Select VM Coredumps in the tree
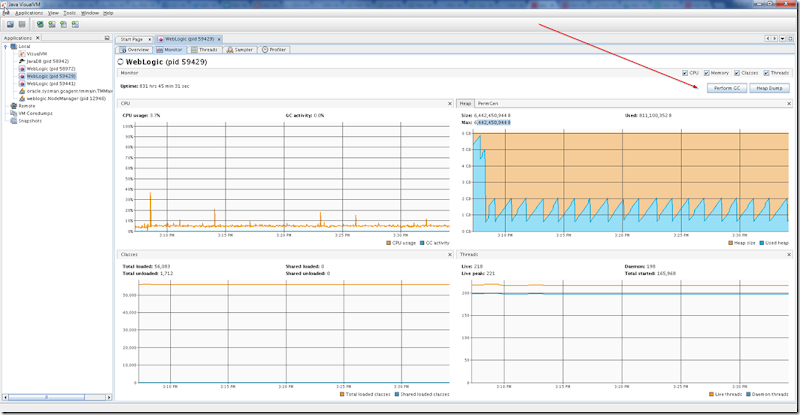Image resolution: width=800 pixels, height=415 pixels. click(x=35, y=113)
